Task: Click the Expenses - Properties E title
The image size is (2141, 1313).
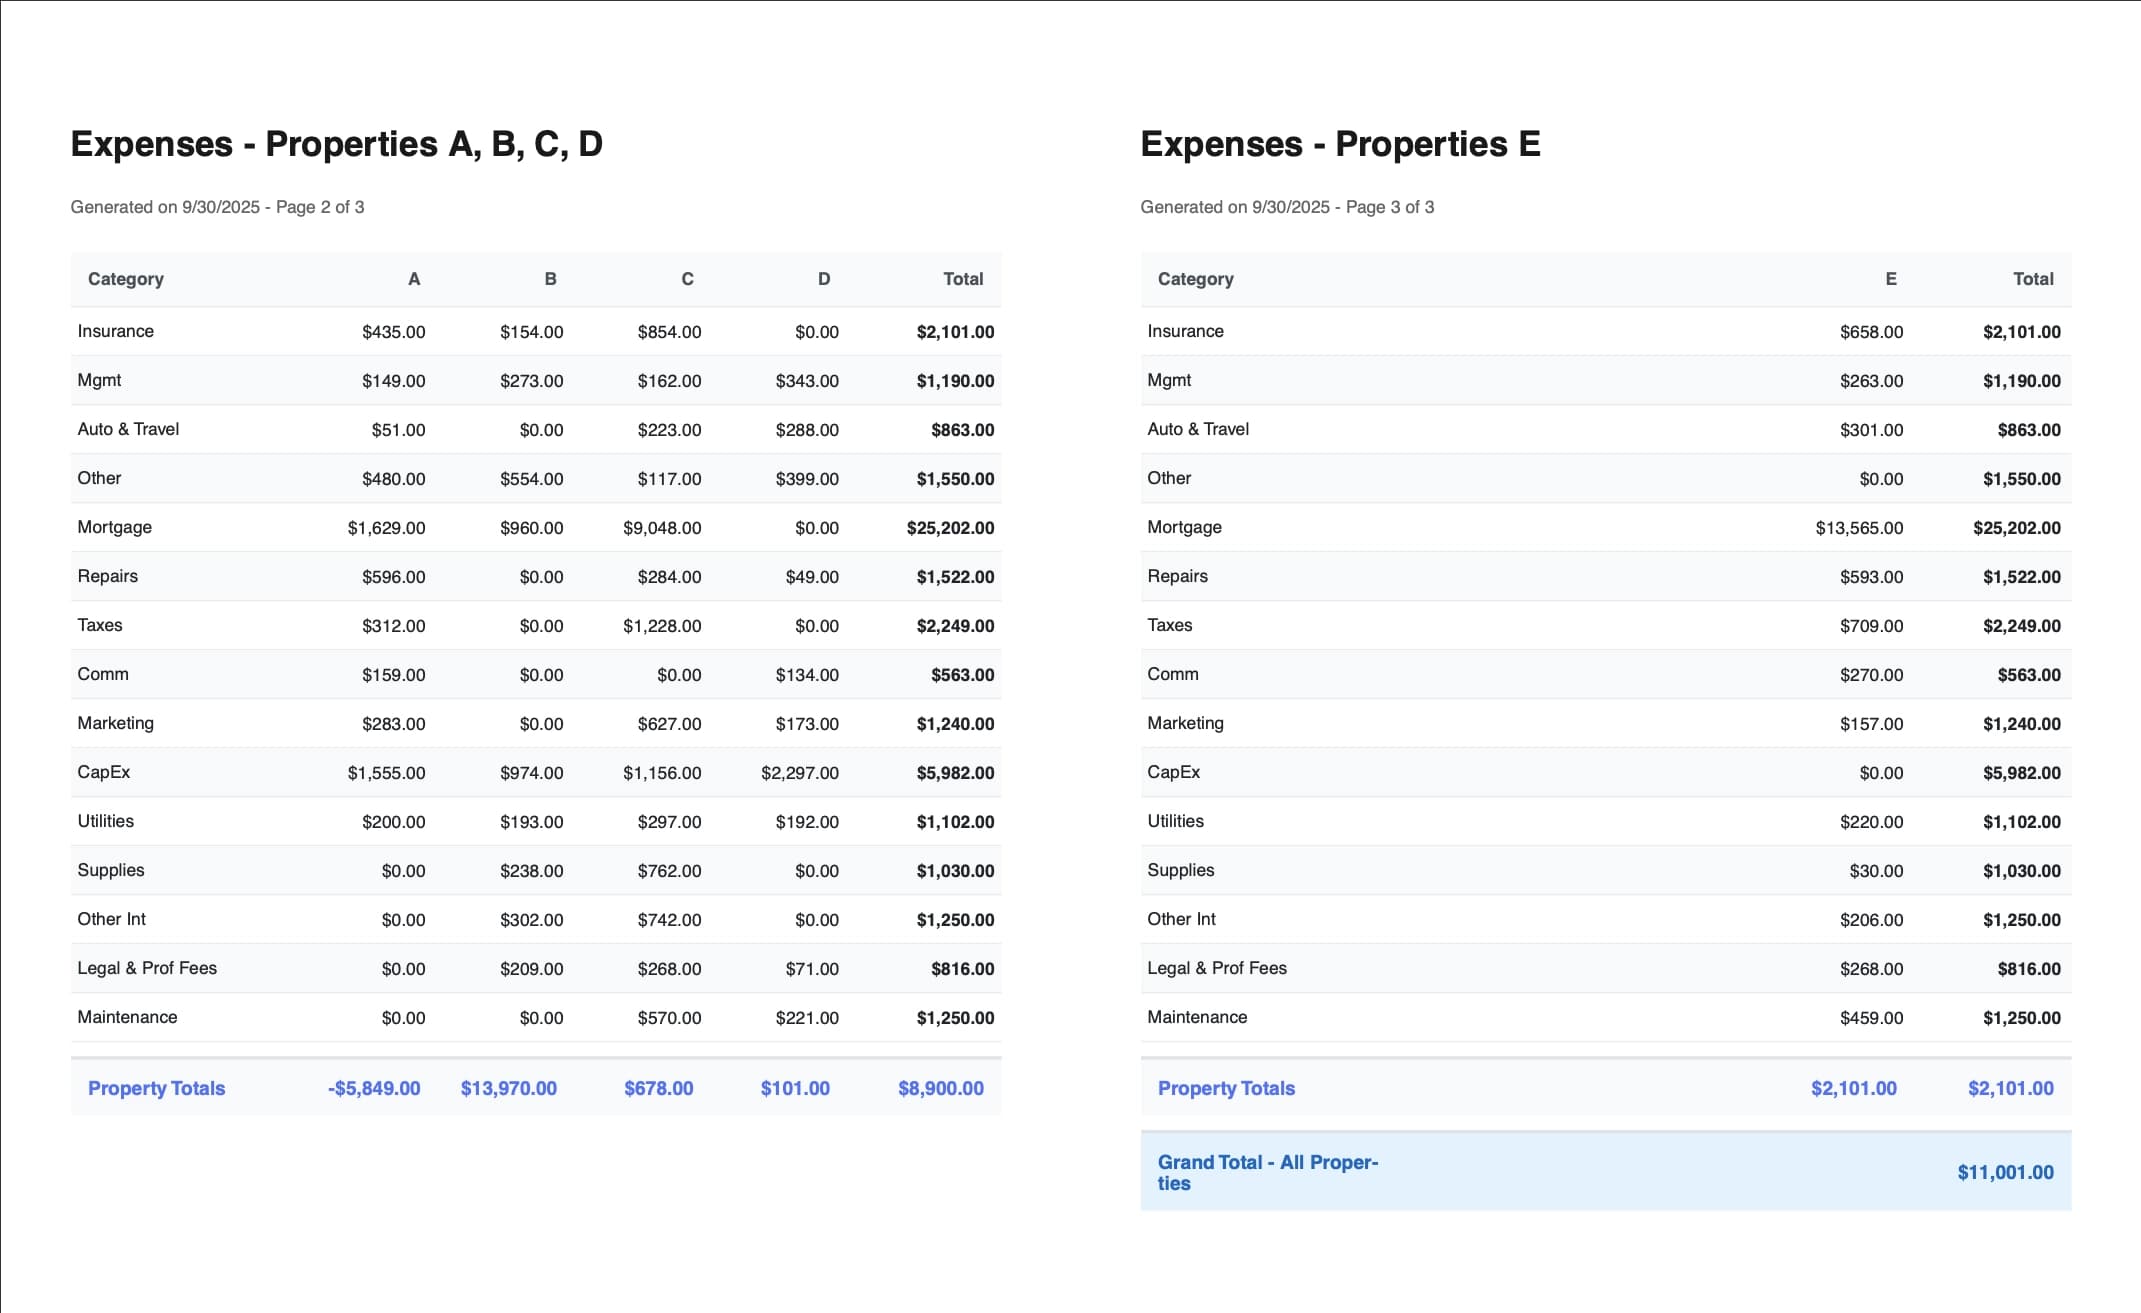Action: pos(1340,143)
